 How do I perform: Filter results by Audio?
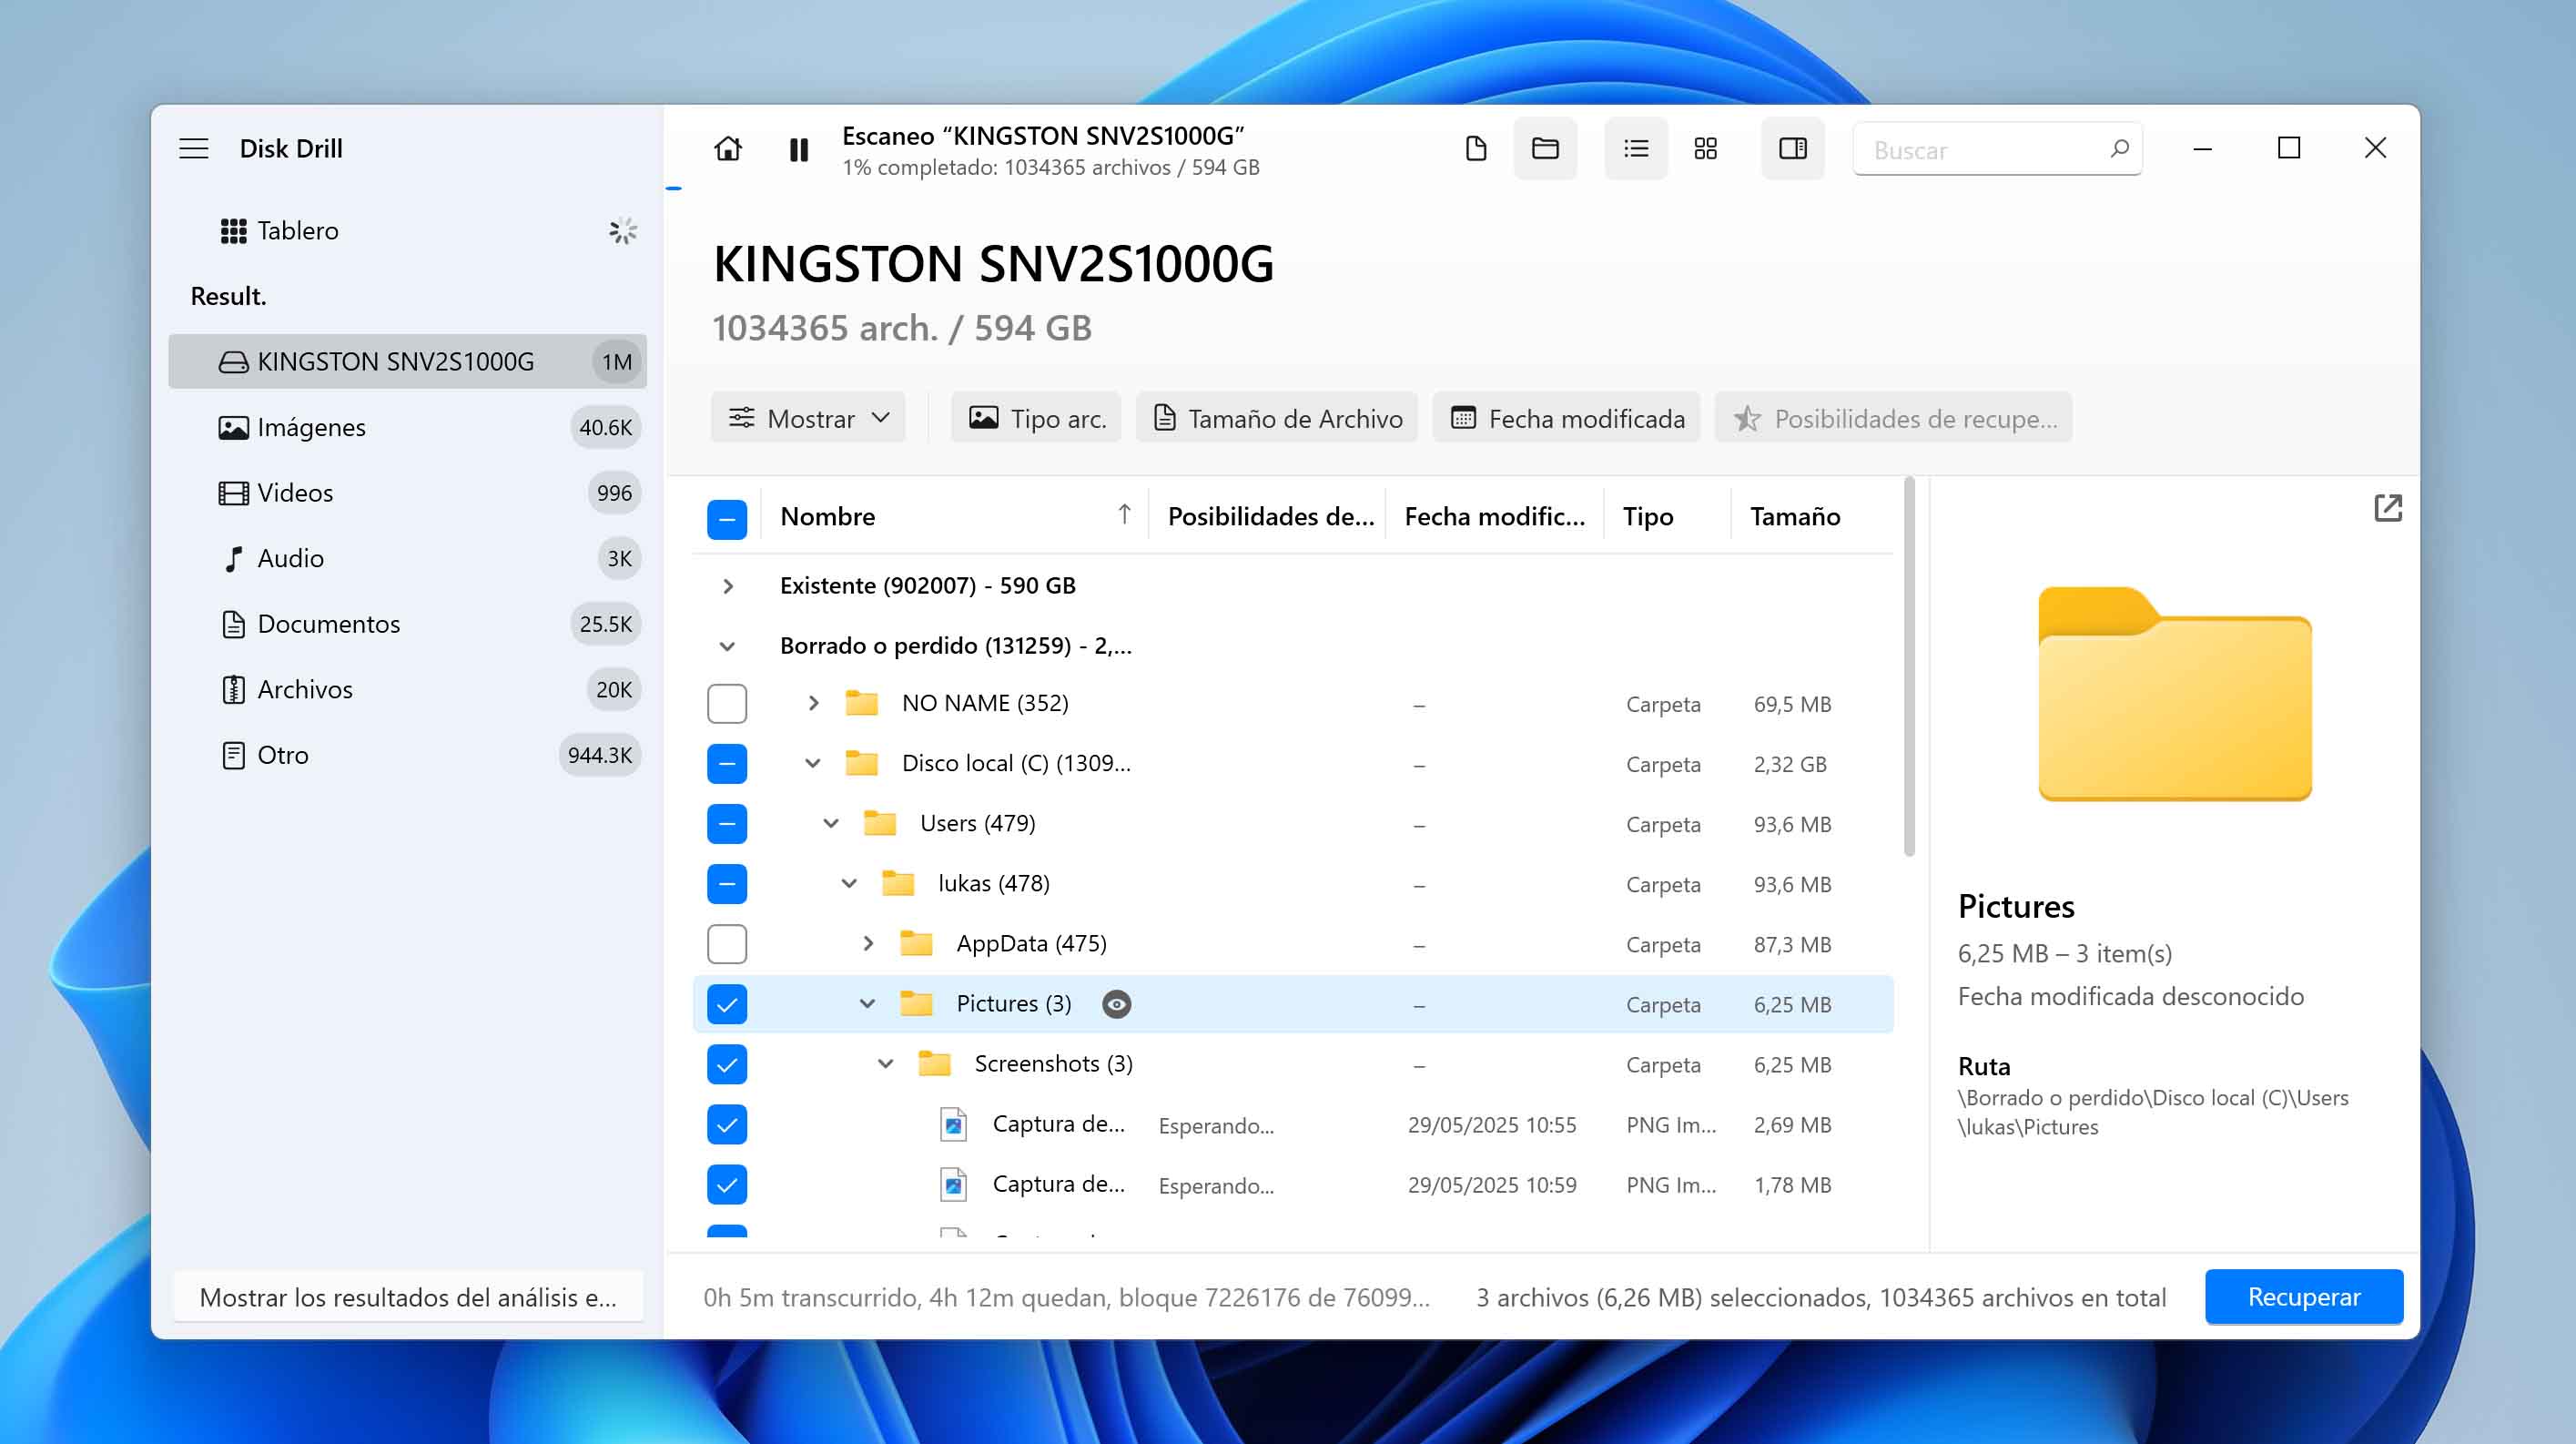click(408, 558)
